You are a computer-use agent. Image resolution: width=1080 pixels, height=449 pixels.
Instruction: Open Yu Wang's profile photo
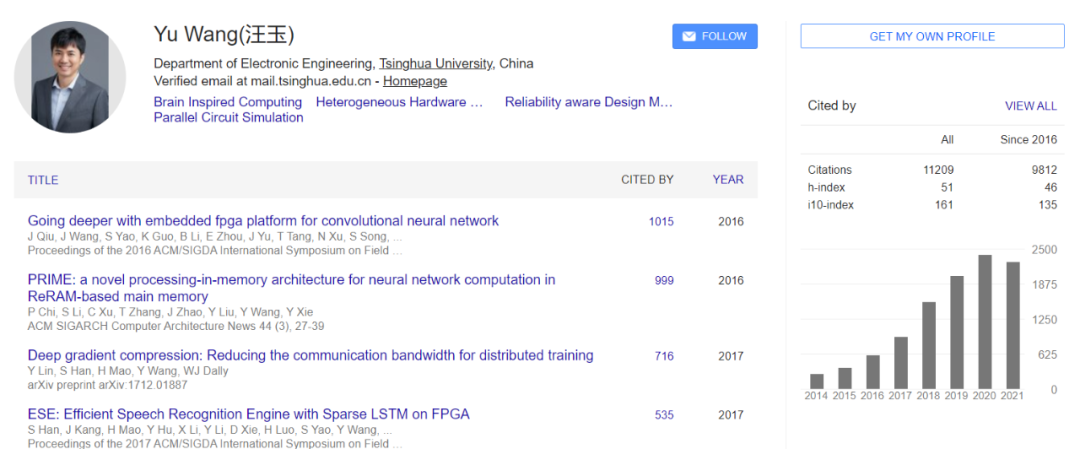[70, 76]
